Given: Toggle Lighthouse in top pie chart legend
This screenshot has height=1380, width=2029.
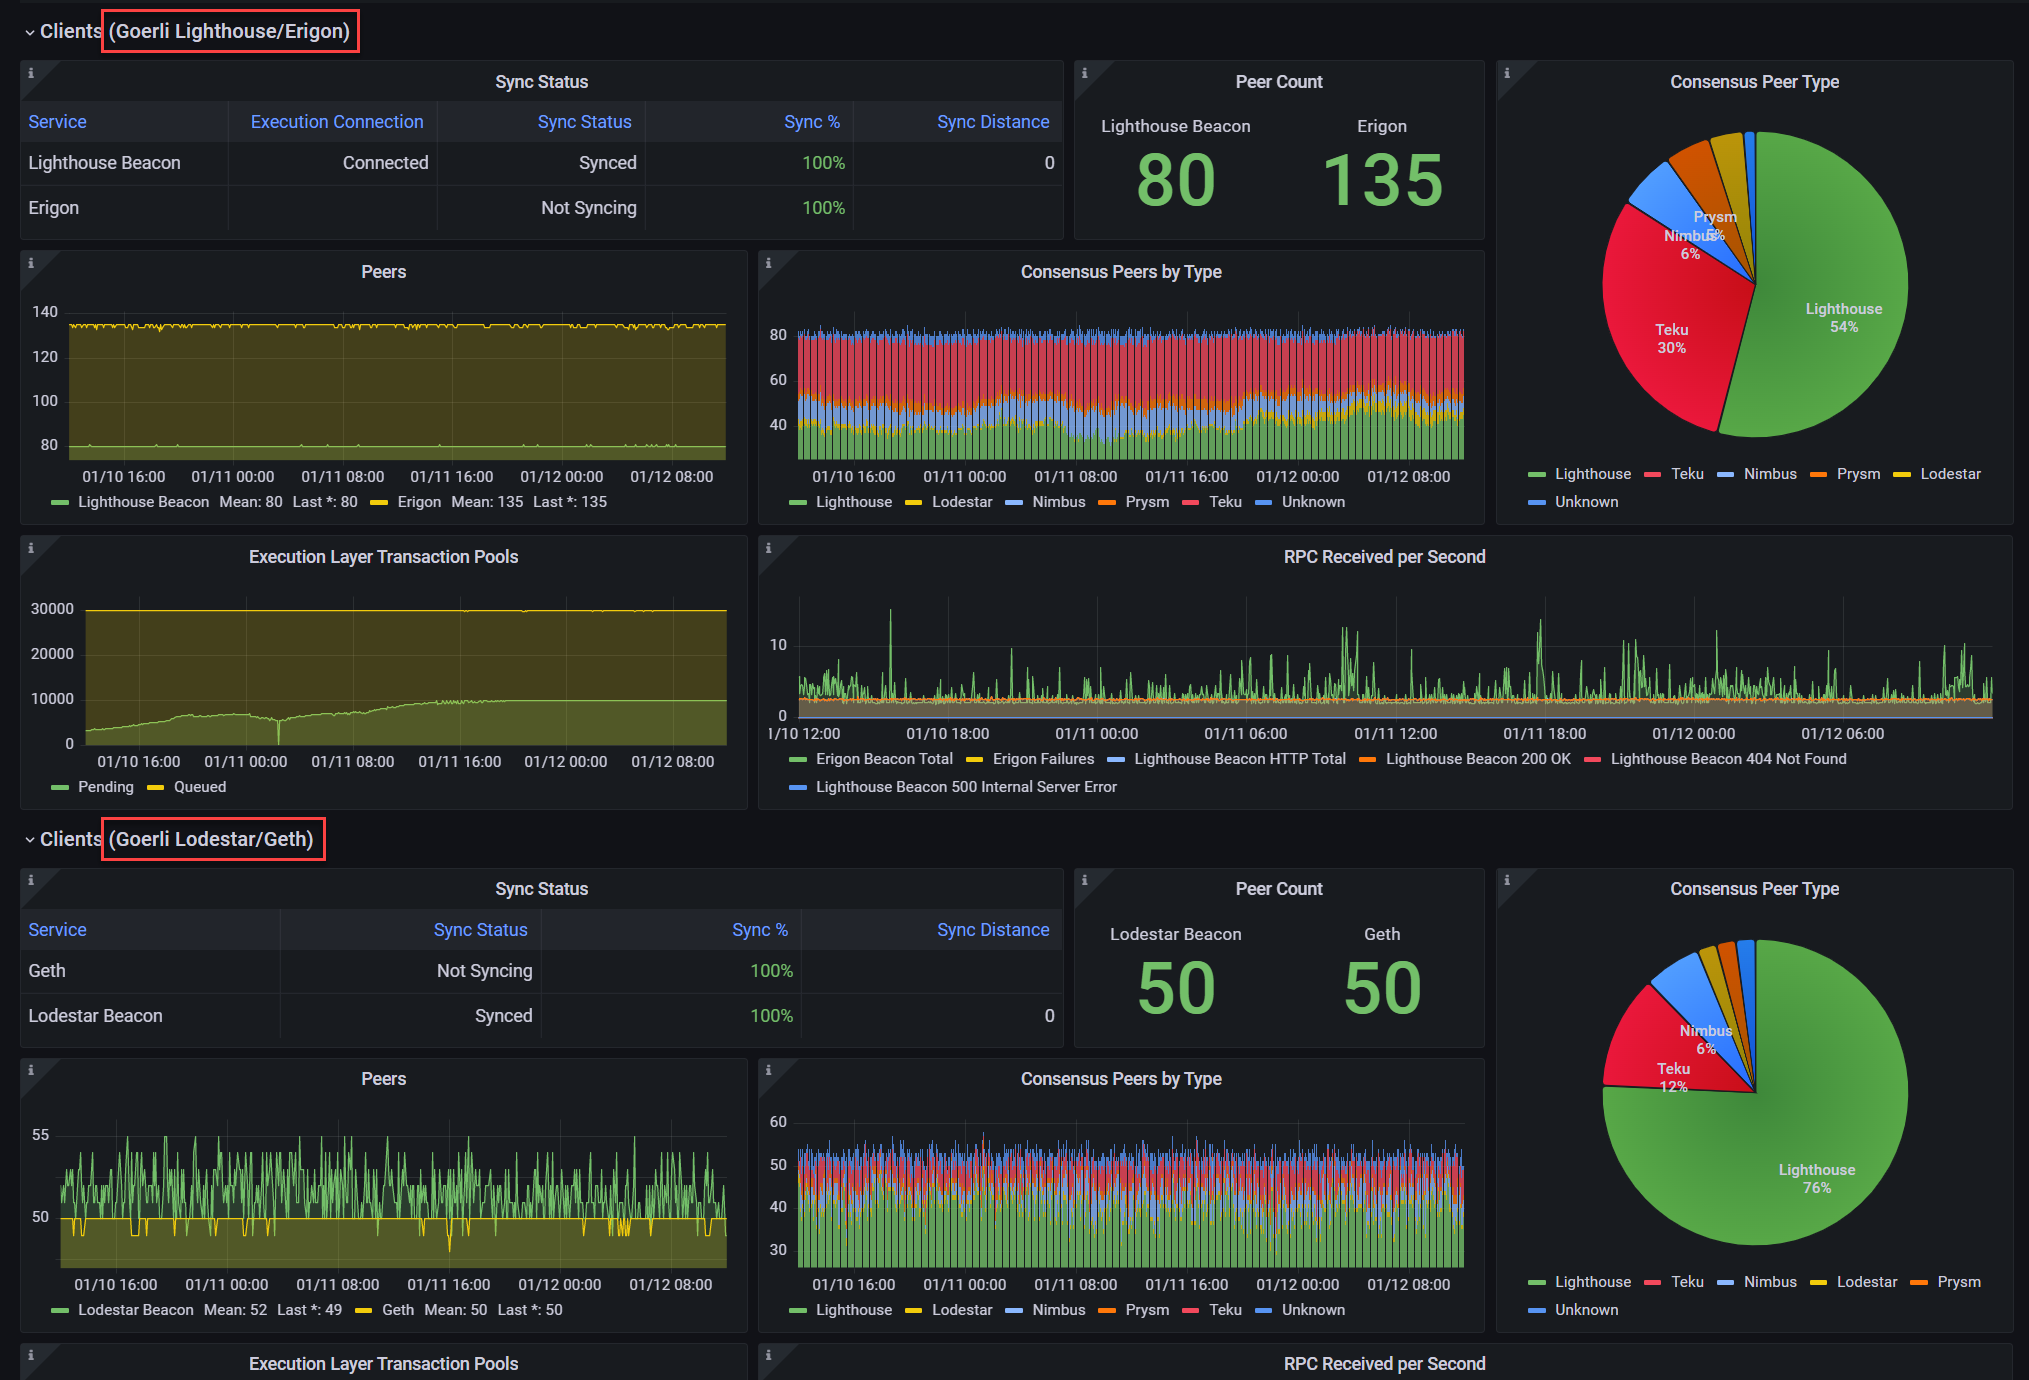Looking at the screenshot, I should [x=1592, y=474].
